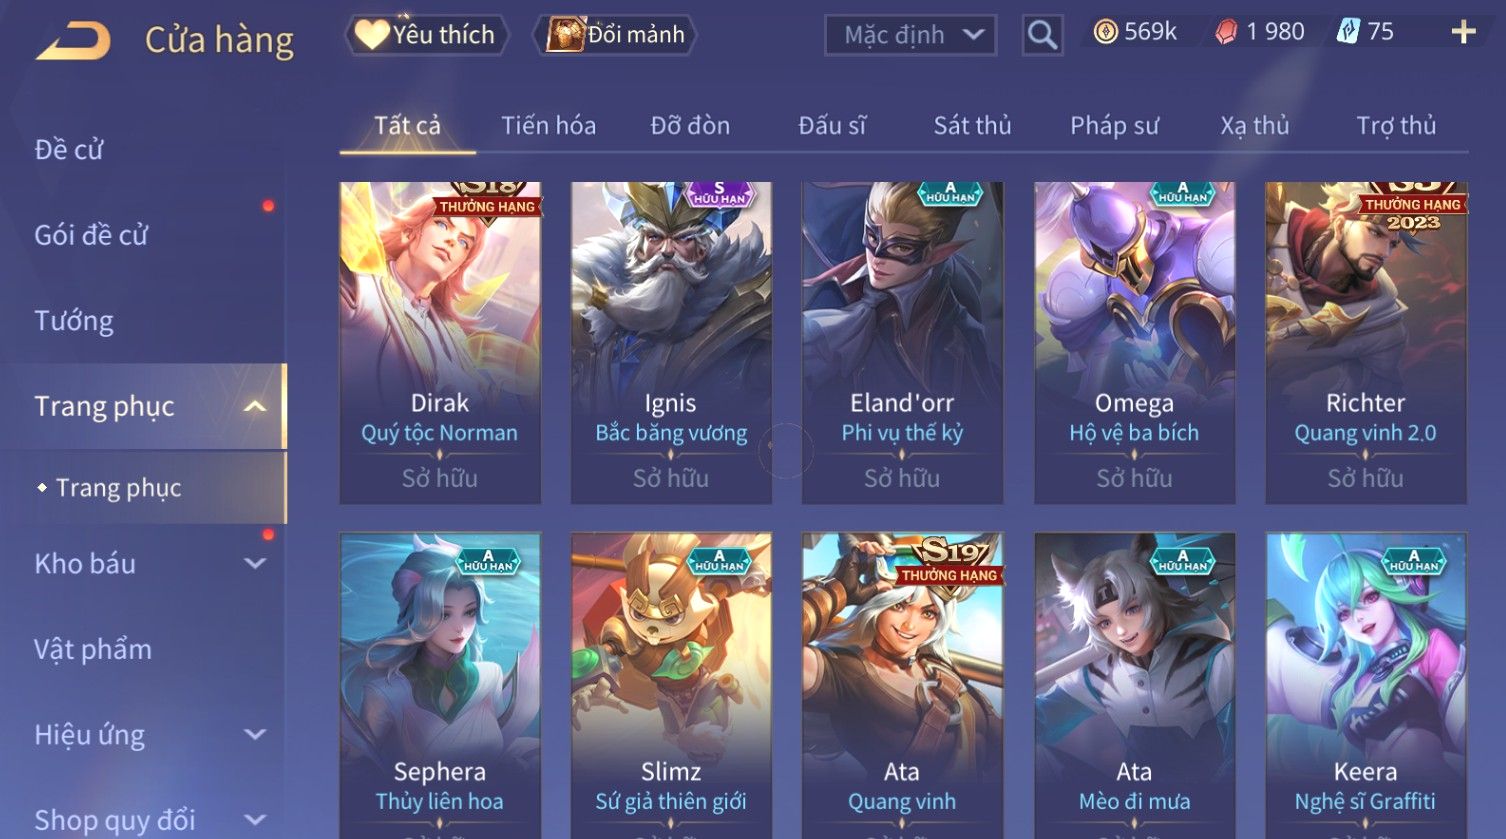Select the Tiến hóa filter tab

(548, 126)
